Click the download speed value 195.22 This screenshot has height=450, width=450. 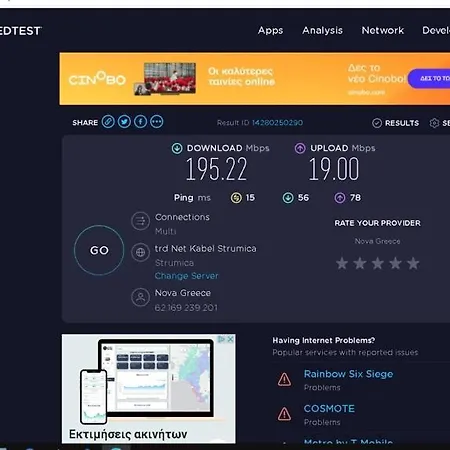tap(217, 170)
